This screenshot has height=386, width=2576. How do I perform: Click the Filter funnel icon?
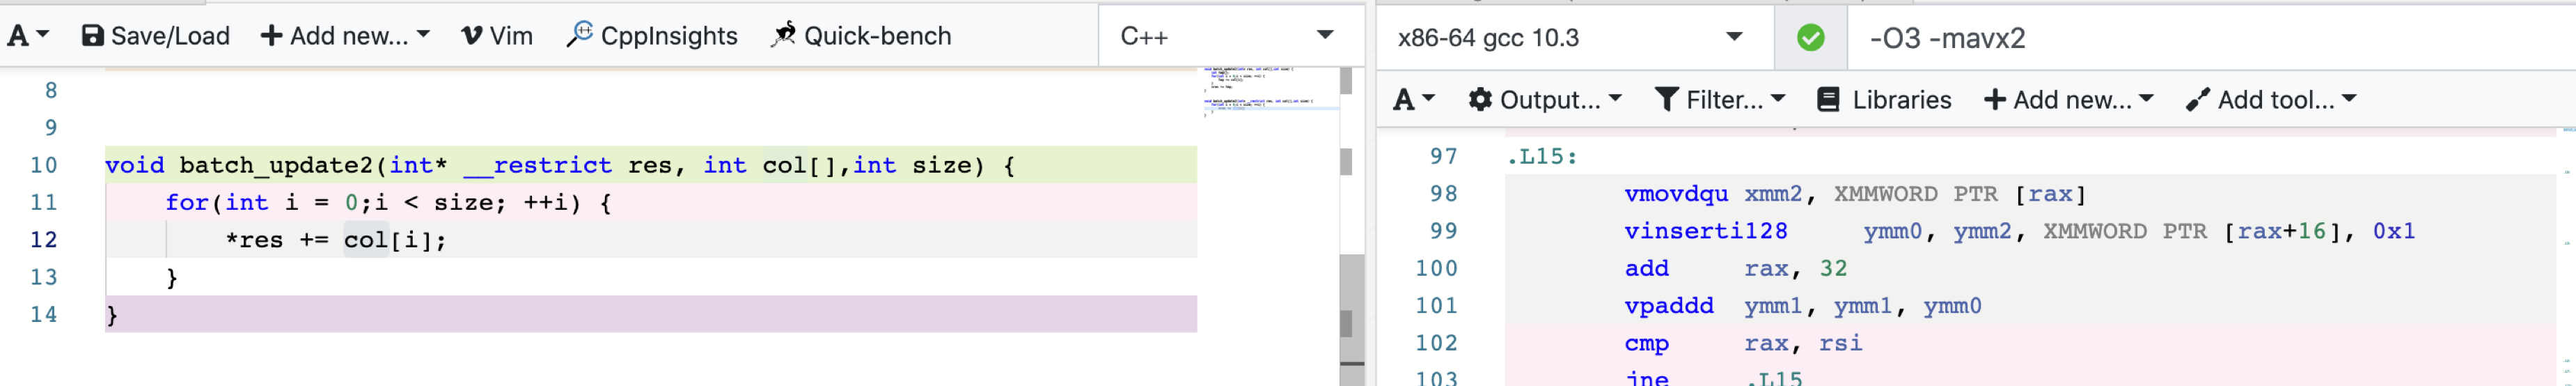point(1666,100)
